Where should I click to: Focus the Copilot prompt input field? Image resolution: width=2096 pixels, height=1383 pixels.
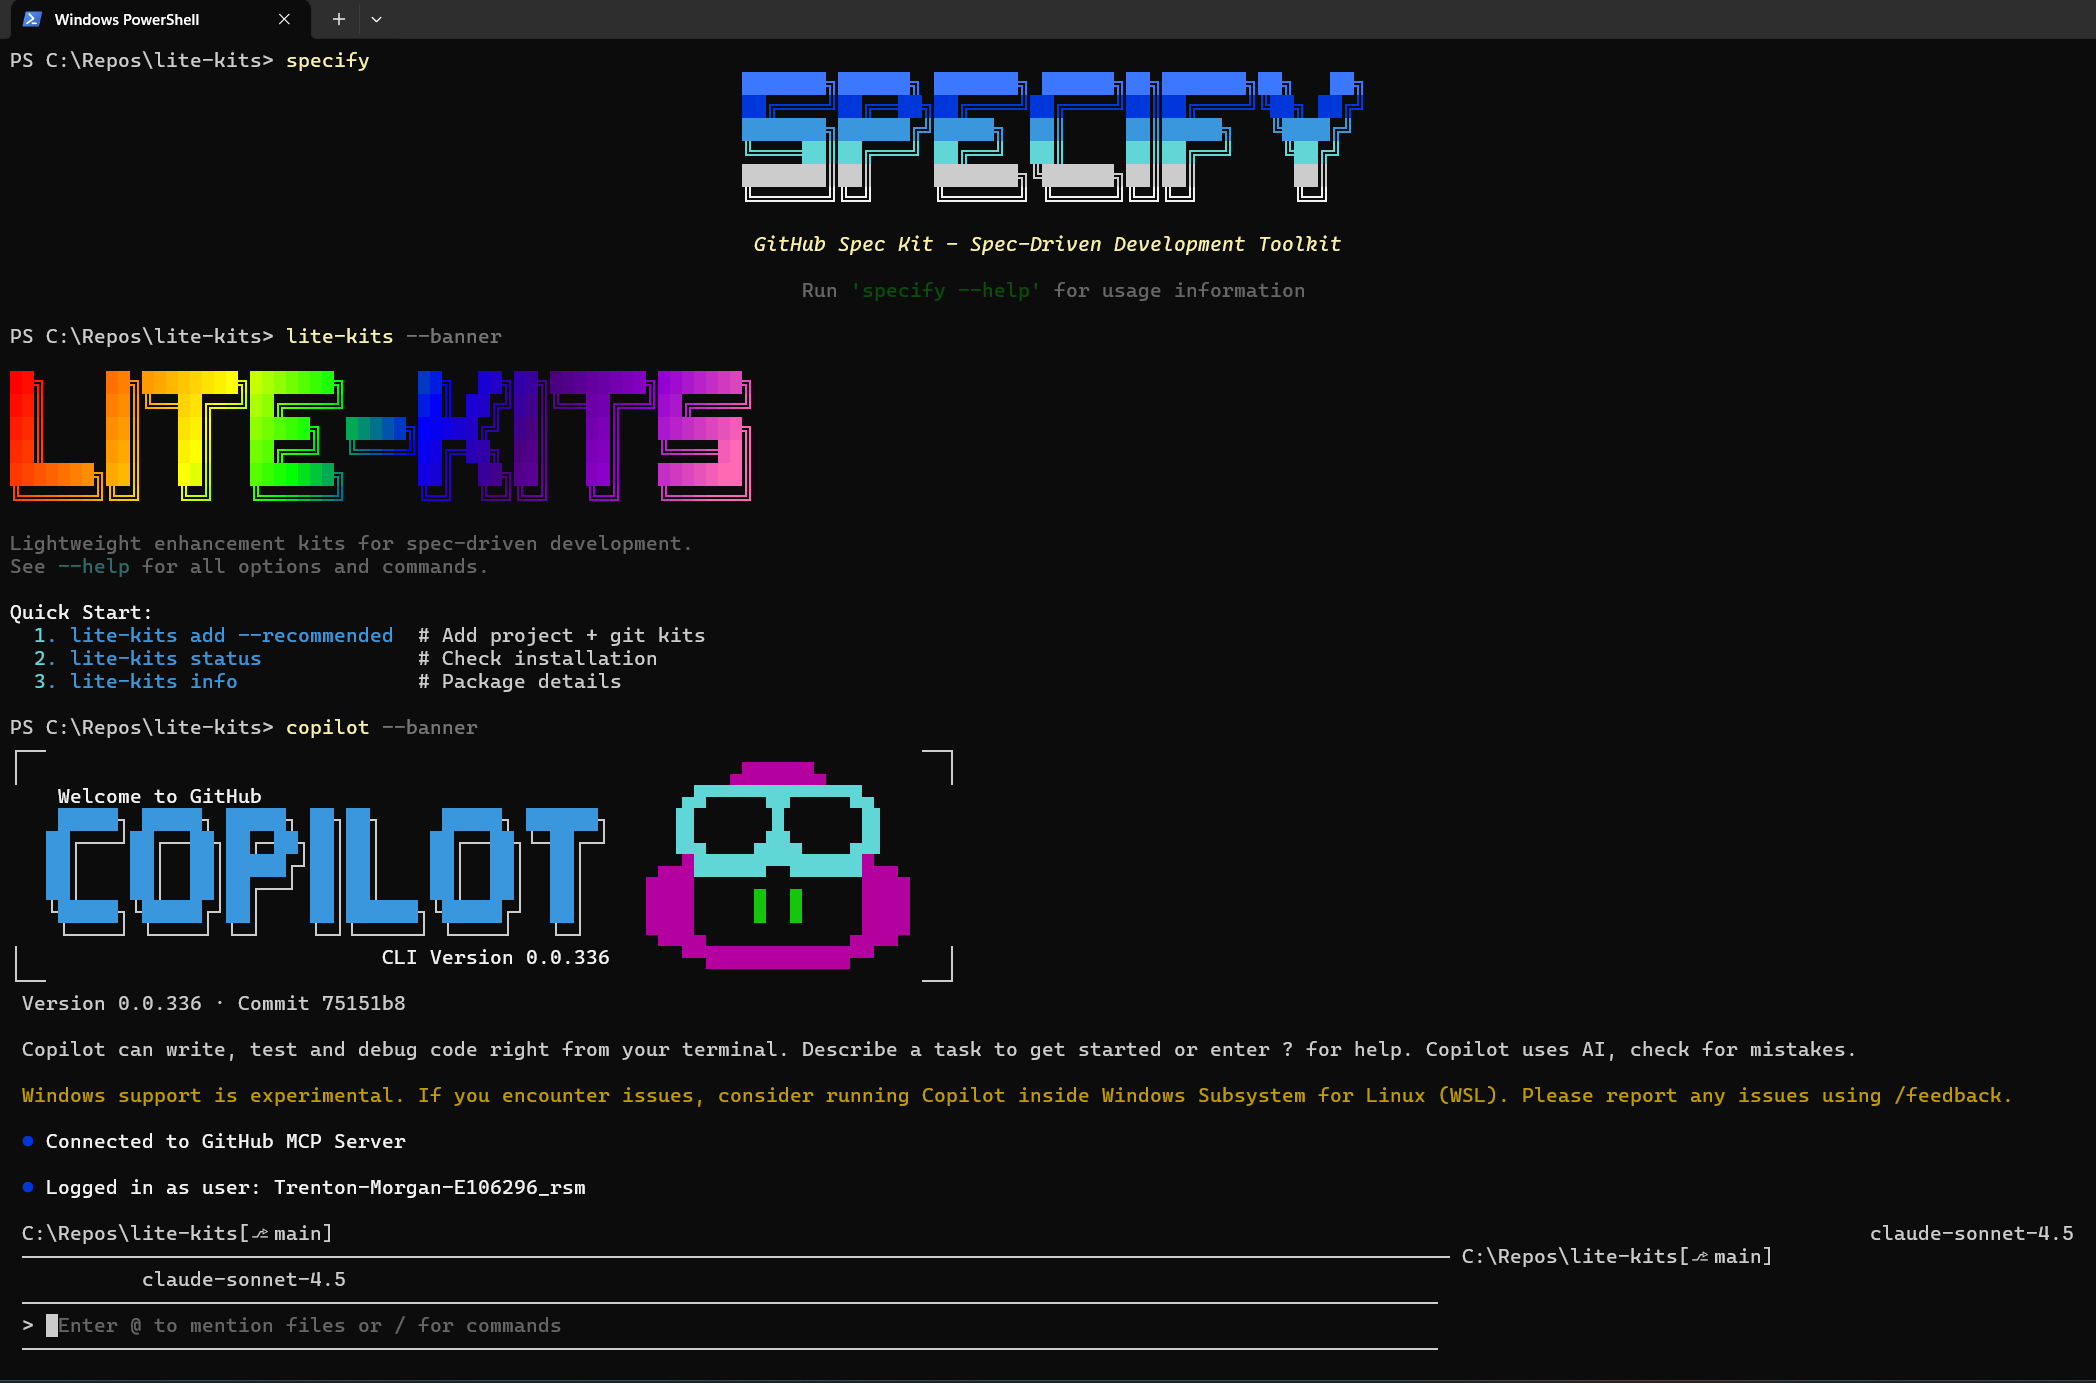click(729, 1325)
